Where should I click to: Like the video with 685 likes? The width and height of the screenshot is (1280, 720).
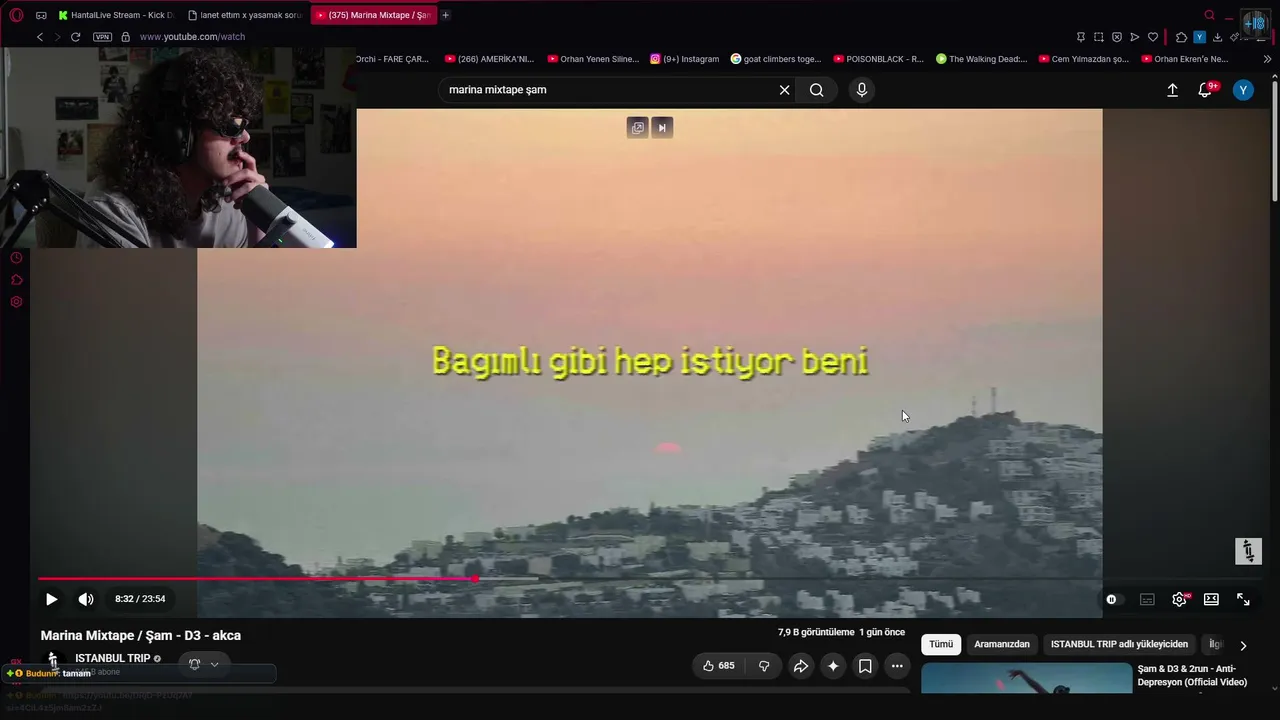click(719, 666)
